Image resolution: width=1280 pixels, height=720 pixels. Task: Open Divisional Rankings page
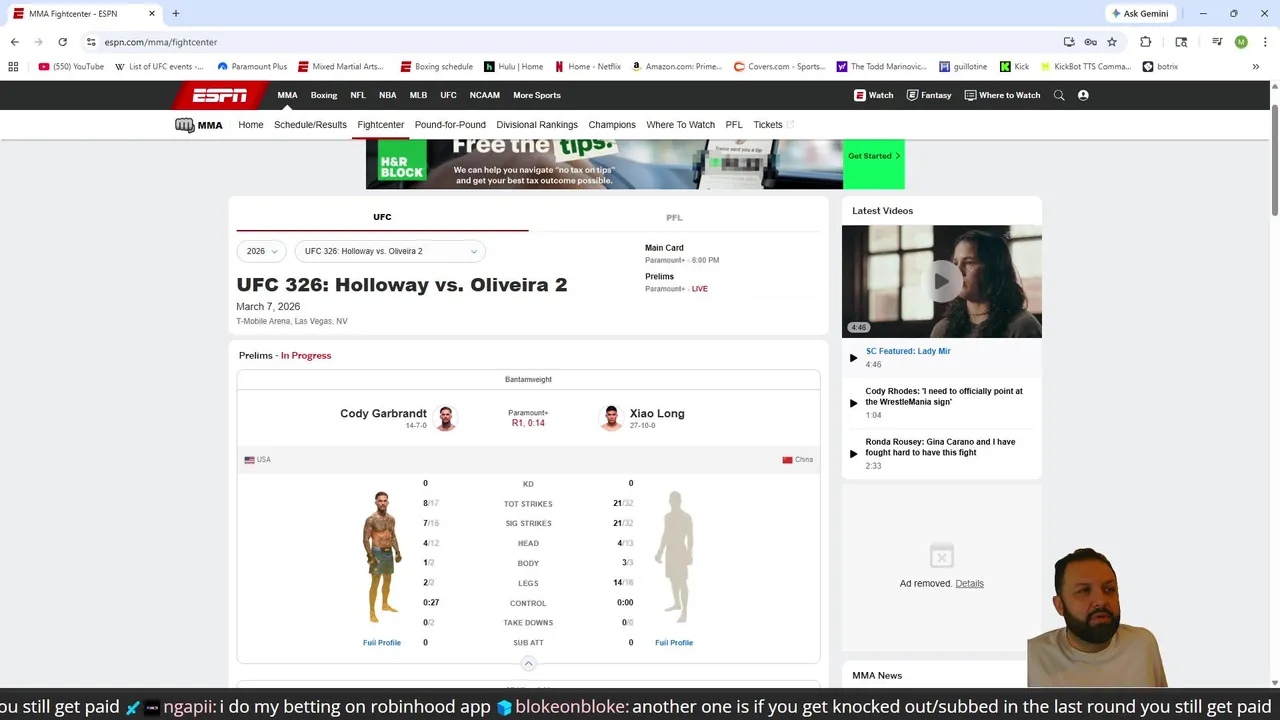pyautogui.click(x=537, y=125)
